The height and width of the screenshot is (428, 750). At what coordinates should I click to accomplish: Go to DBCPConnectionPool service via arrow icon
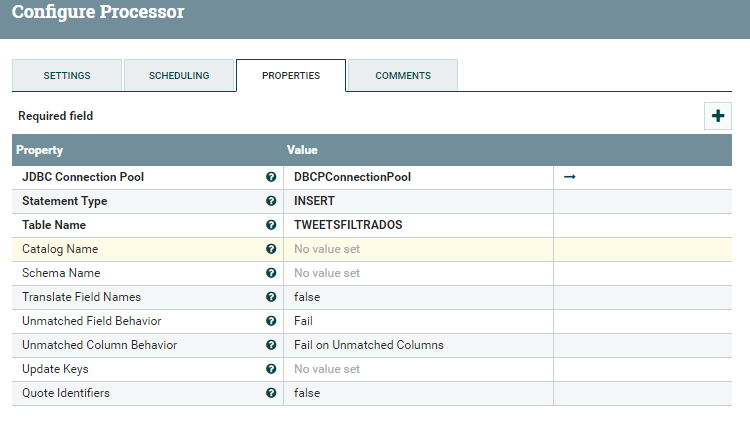pos(570,177)
